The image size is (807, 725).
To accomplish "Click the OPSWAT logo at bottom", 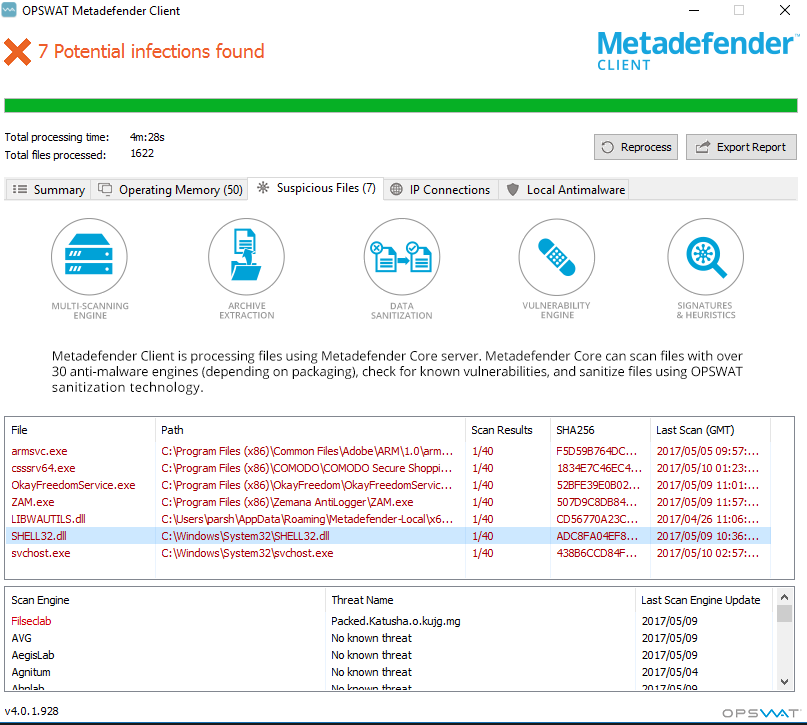I will tap(761, 713).
